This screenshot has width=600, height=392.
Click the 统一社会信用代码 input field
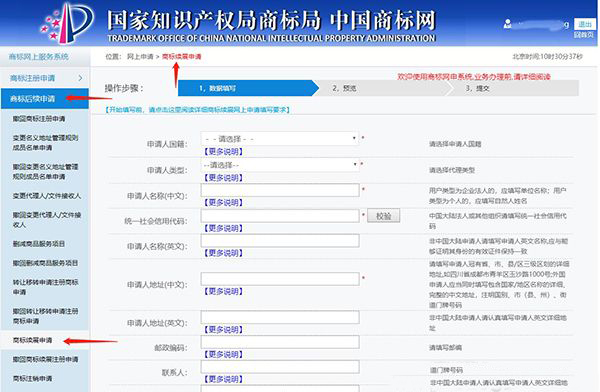[280, 216]
